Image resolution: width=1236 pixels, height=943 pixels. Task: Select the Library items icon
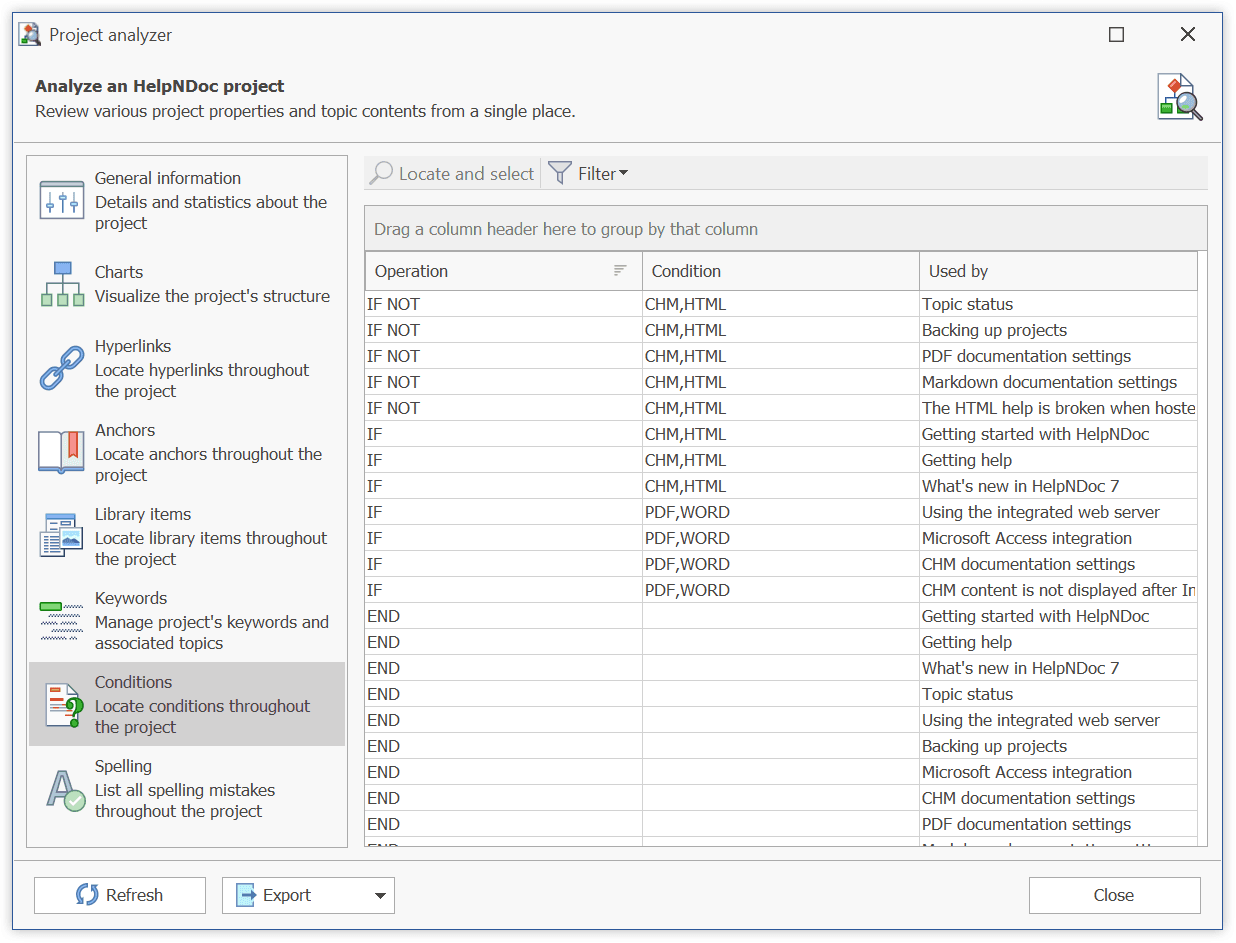tap(62, 536)
